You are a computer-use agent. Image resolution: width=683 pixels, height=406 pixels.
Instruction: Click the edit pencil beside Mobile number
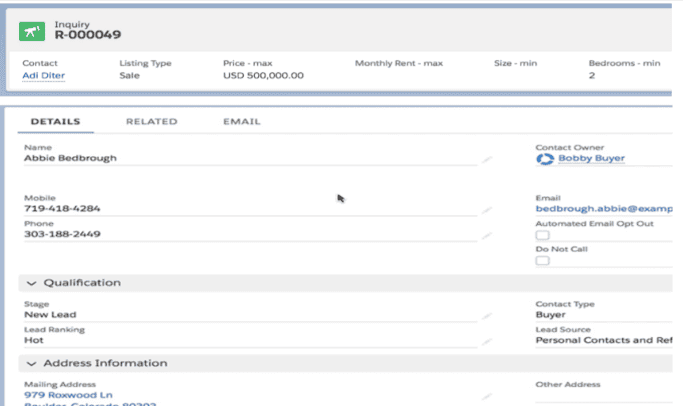[x=487, y=211]
